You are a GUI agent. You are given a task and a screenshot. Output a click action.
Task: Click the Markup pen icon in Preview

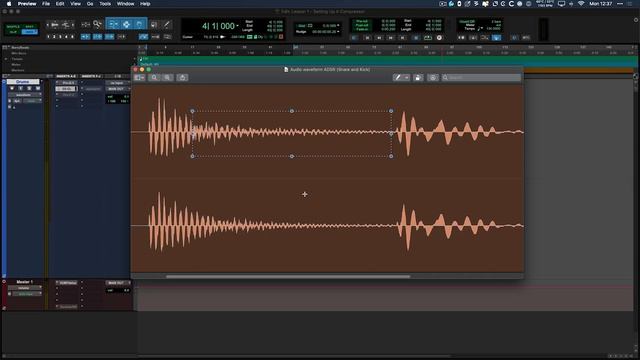[398, 78]
